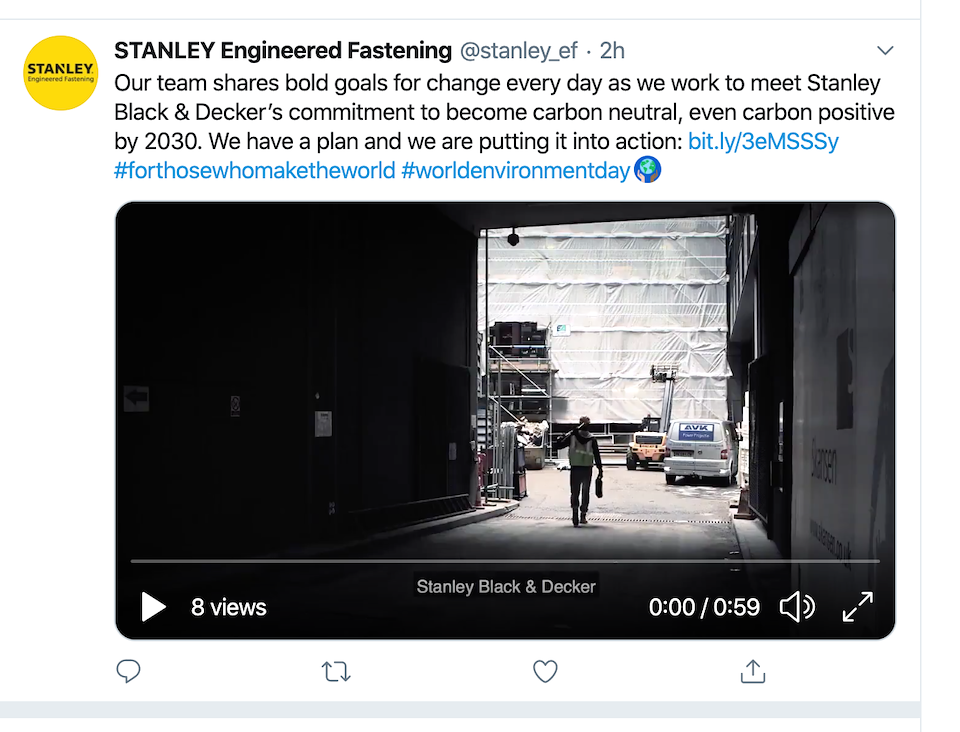
Task: Click the 2h tweet timestamp
Action: coord(612,50)
